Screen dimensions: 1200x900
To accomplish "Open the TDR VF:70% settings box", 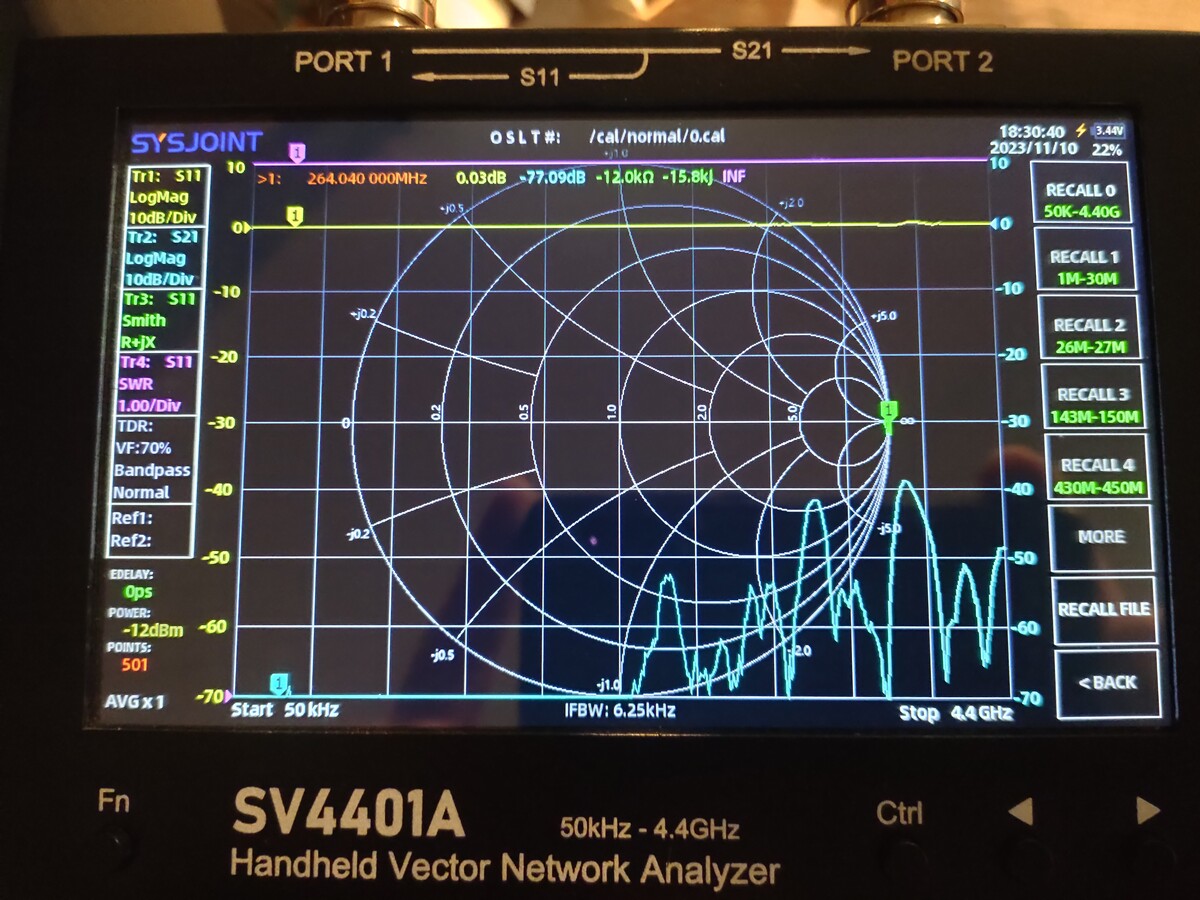I will [153, 459].
